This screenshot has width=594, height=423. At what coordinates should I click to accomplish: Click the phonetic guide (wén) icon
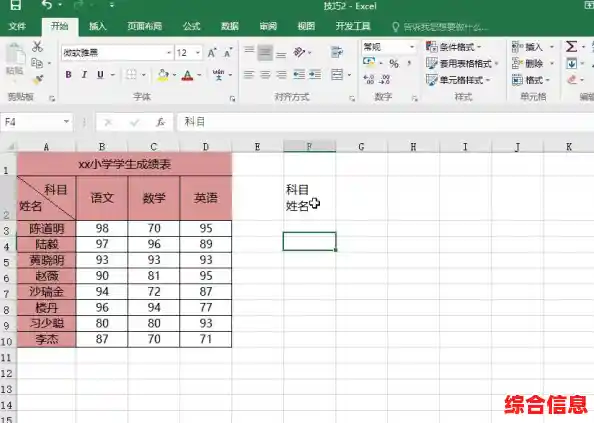coord(218,75)
